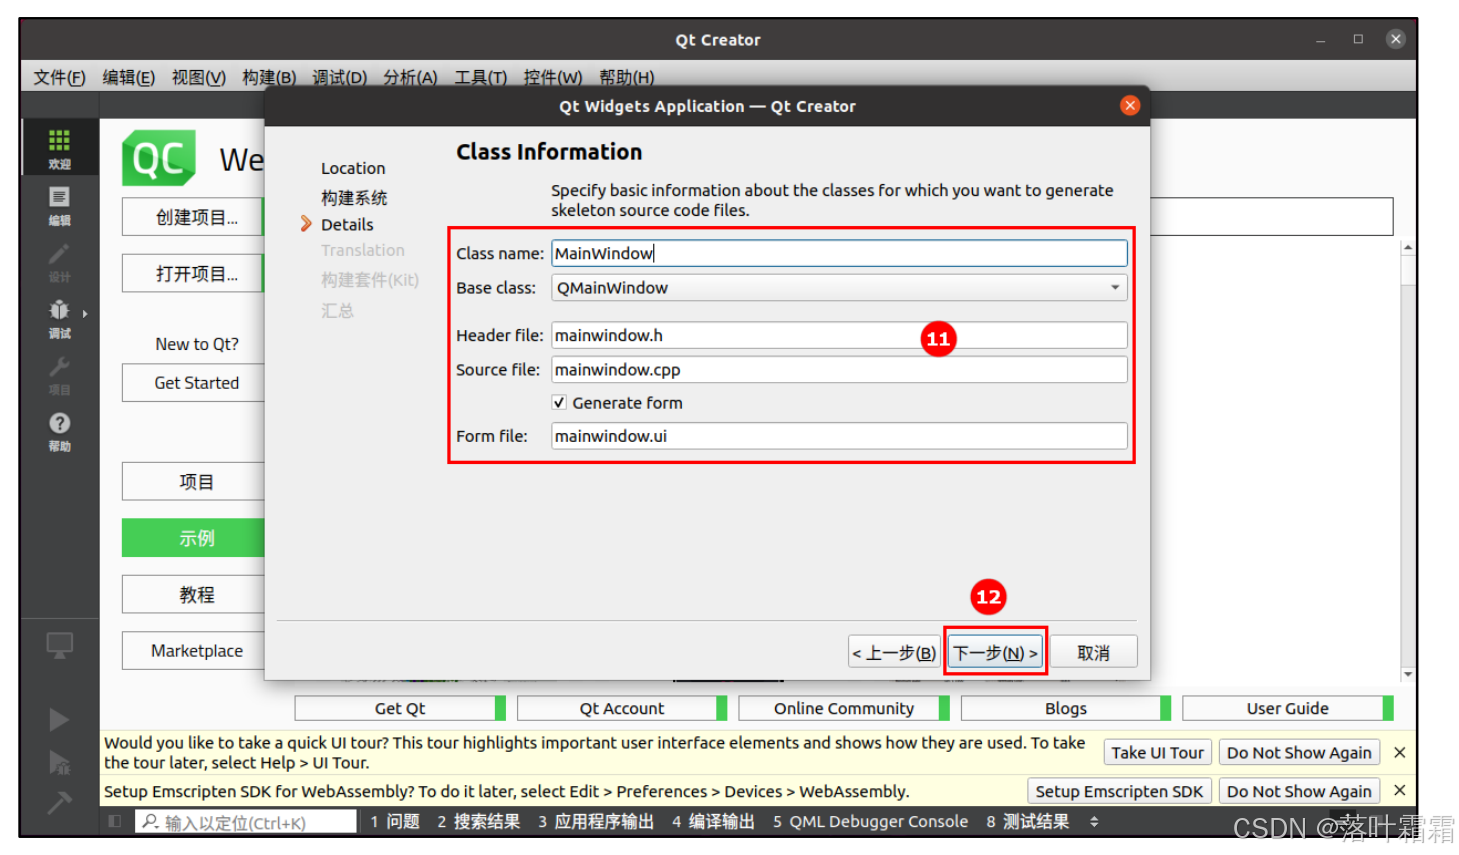Viewport: 1459px width, 855px height.
Task: Open the Blogs link
Action: pyautogui.click(x=1065, y=708)
